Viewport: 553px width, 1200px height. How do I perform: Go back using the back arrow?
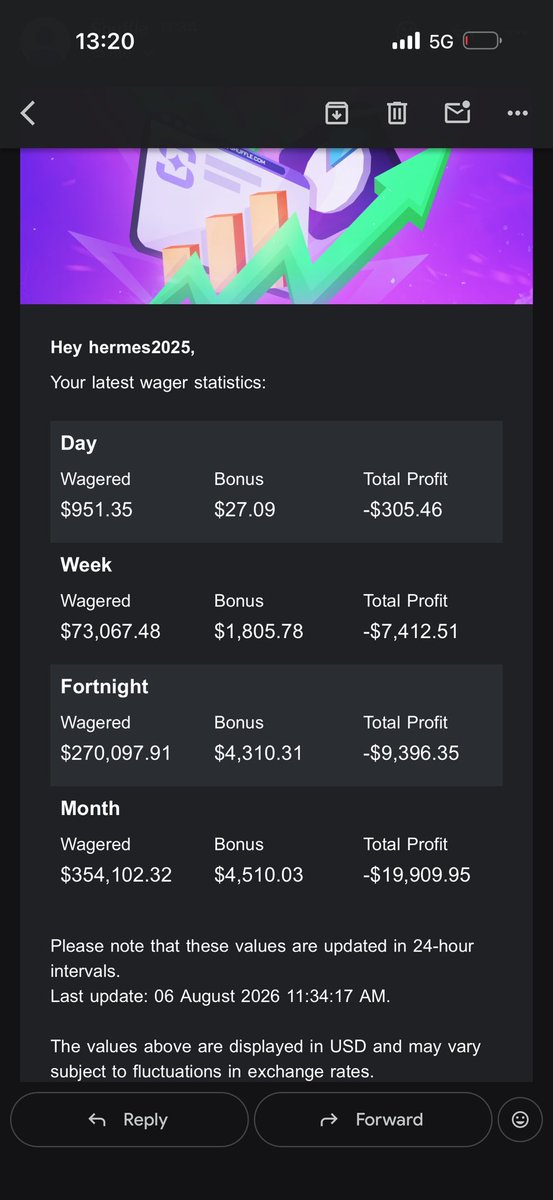tap(28, 113)
